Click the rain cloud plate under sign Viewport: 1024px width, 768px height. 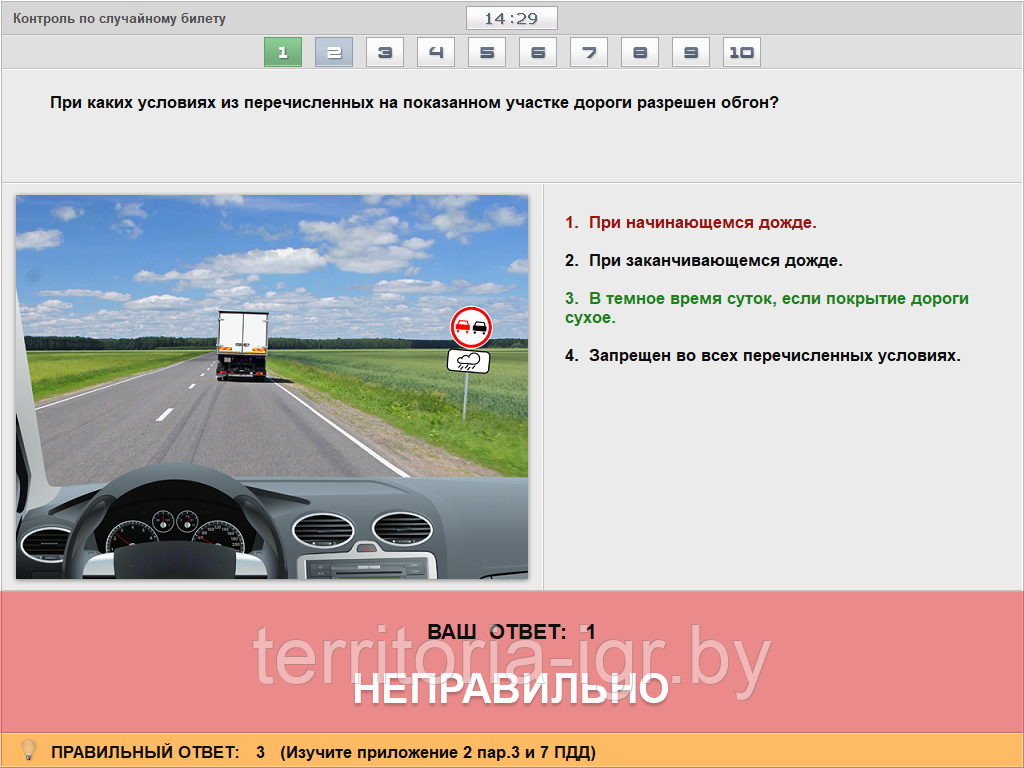468,360
